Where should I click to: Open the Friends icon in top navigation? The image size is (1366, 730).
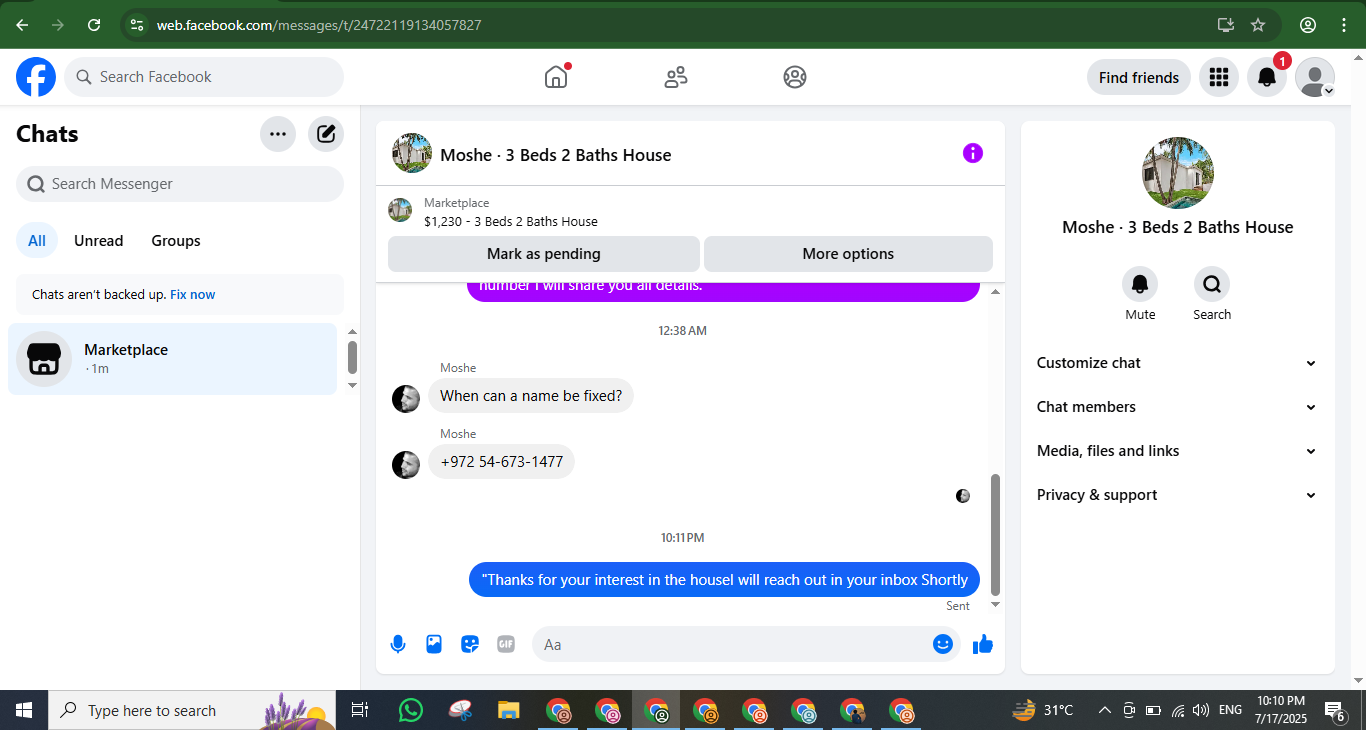coord(676,77)
